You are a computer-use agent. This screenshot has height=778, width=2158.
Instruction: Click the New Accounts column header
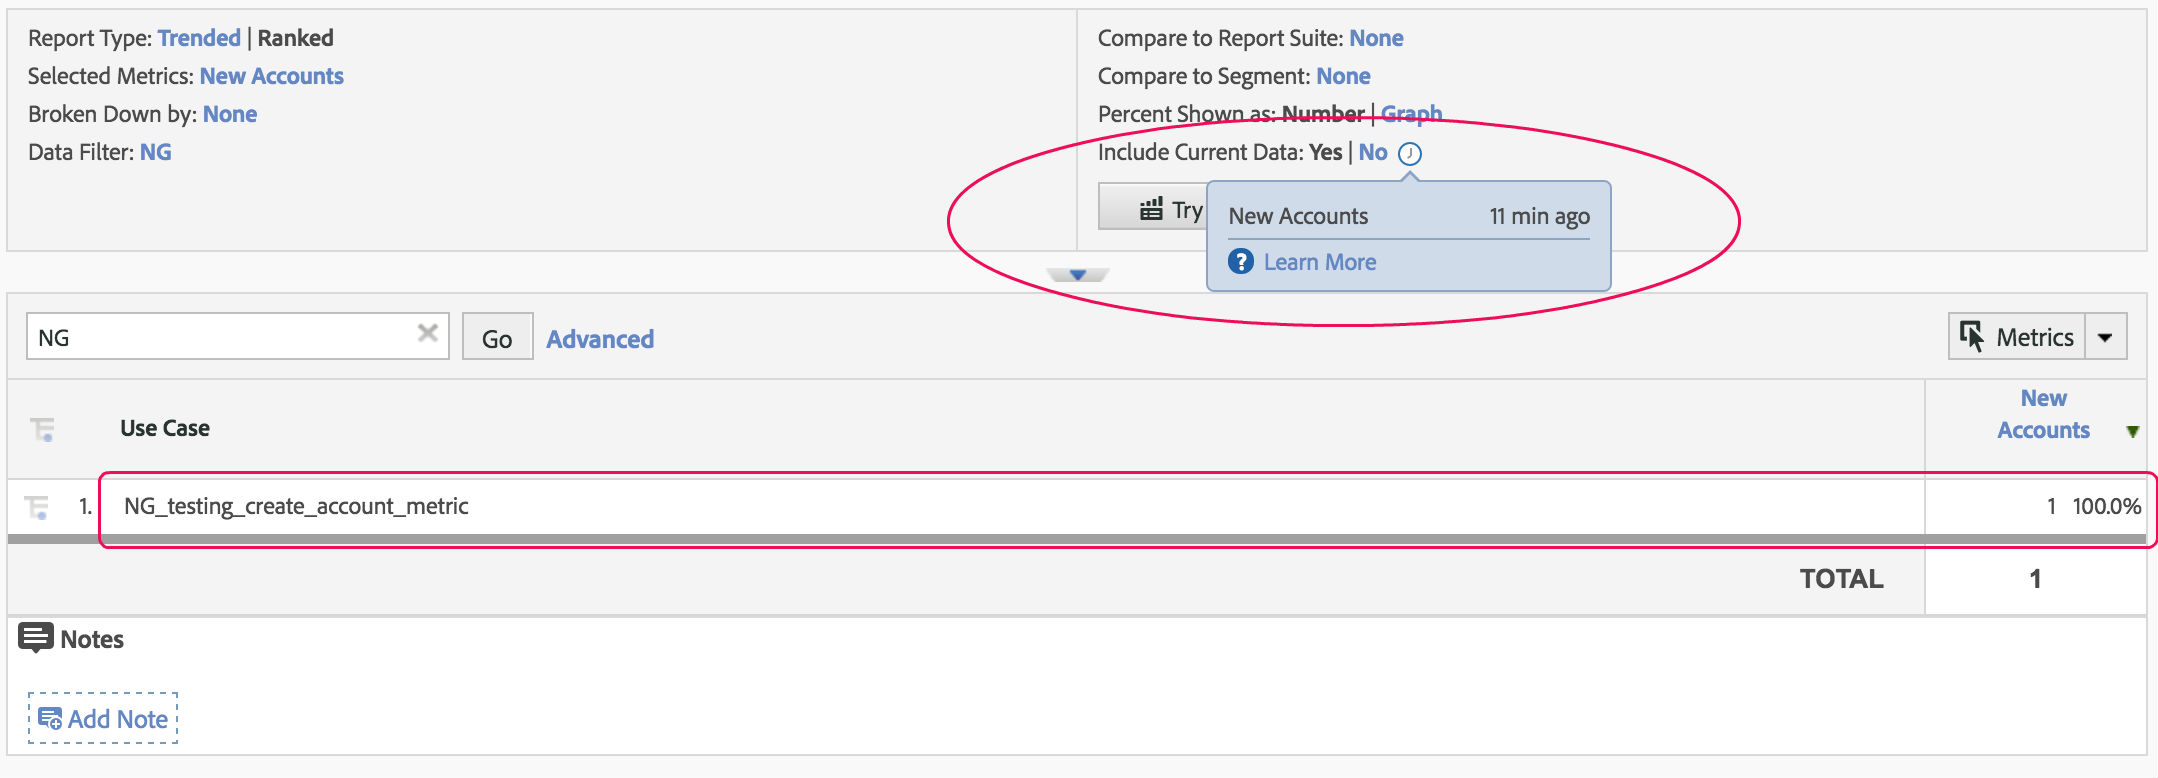click(2043, 414)
